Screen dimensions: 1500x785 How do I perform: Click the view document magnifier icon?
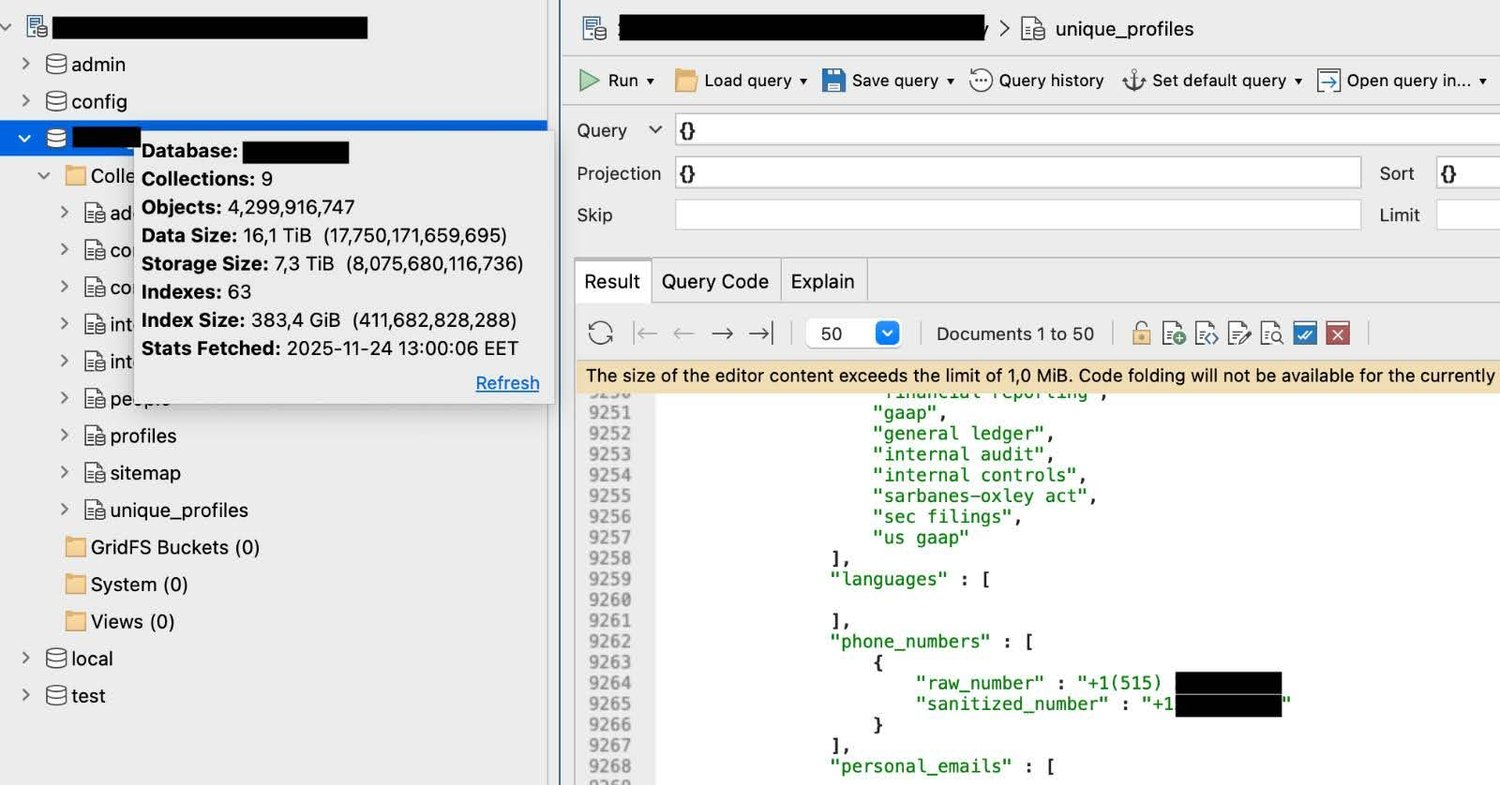(1271, 334)
